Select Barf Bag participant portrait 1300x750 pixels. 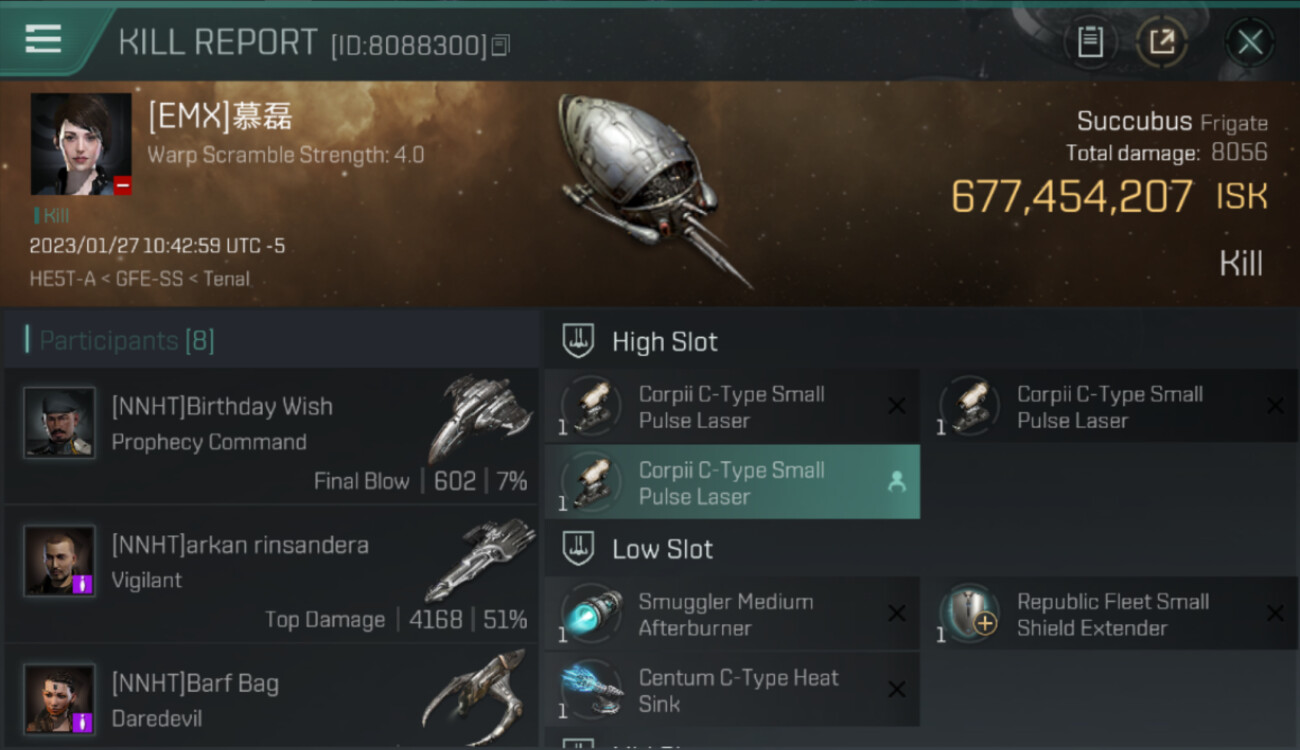[60, 698]
